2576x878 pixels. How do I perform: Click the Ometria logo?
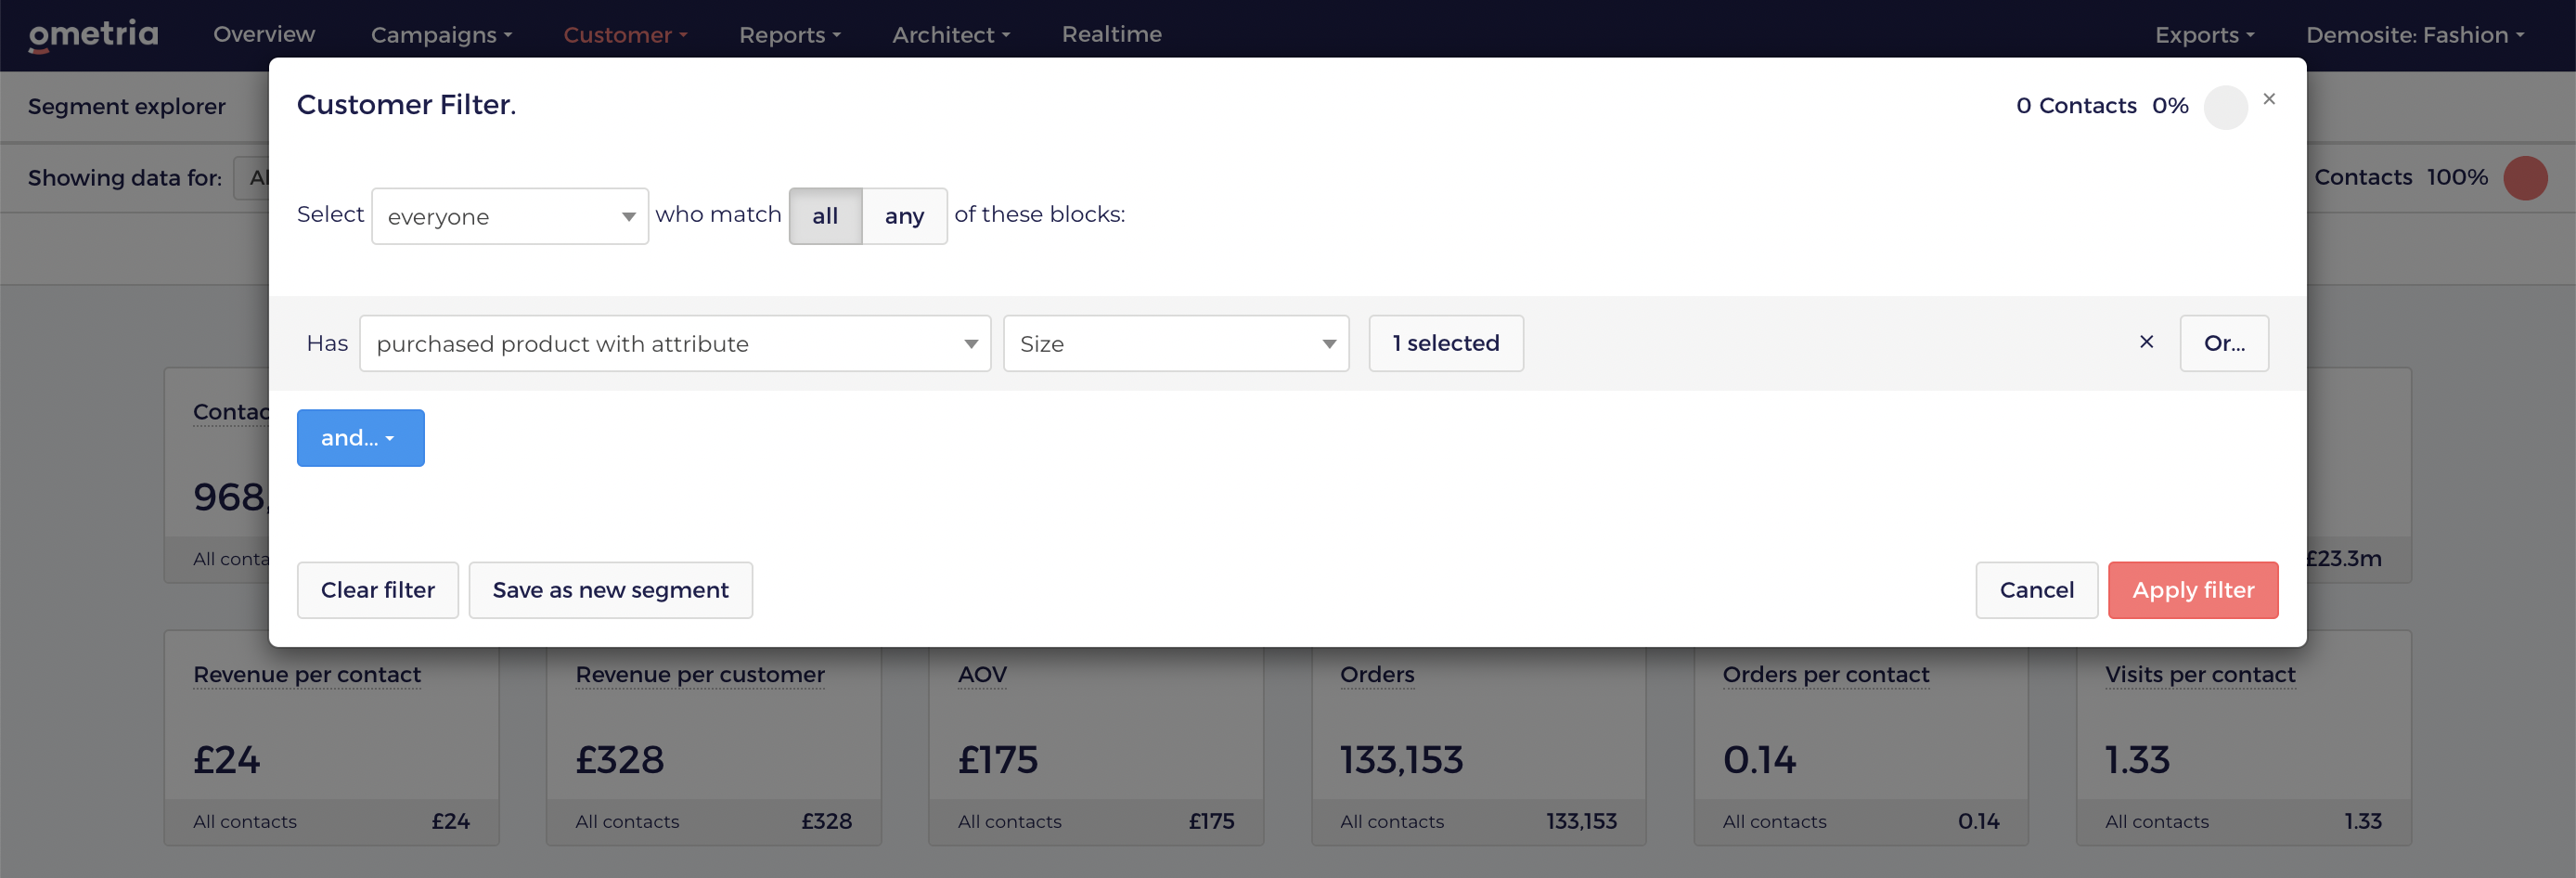(x=93, y=35)
